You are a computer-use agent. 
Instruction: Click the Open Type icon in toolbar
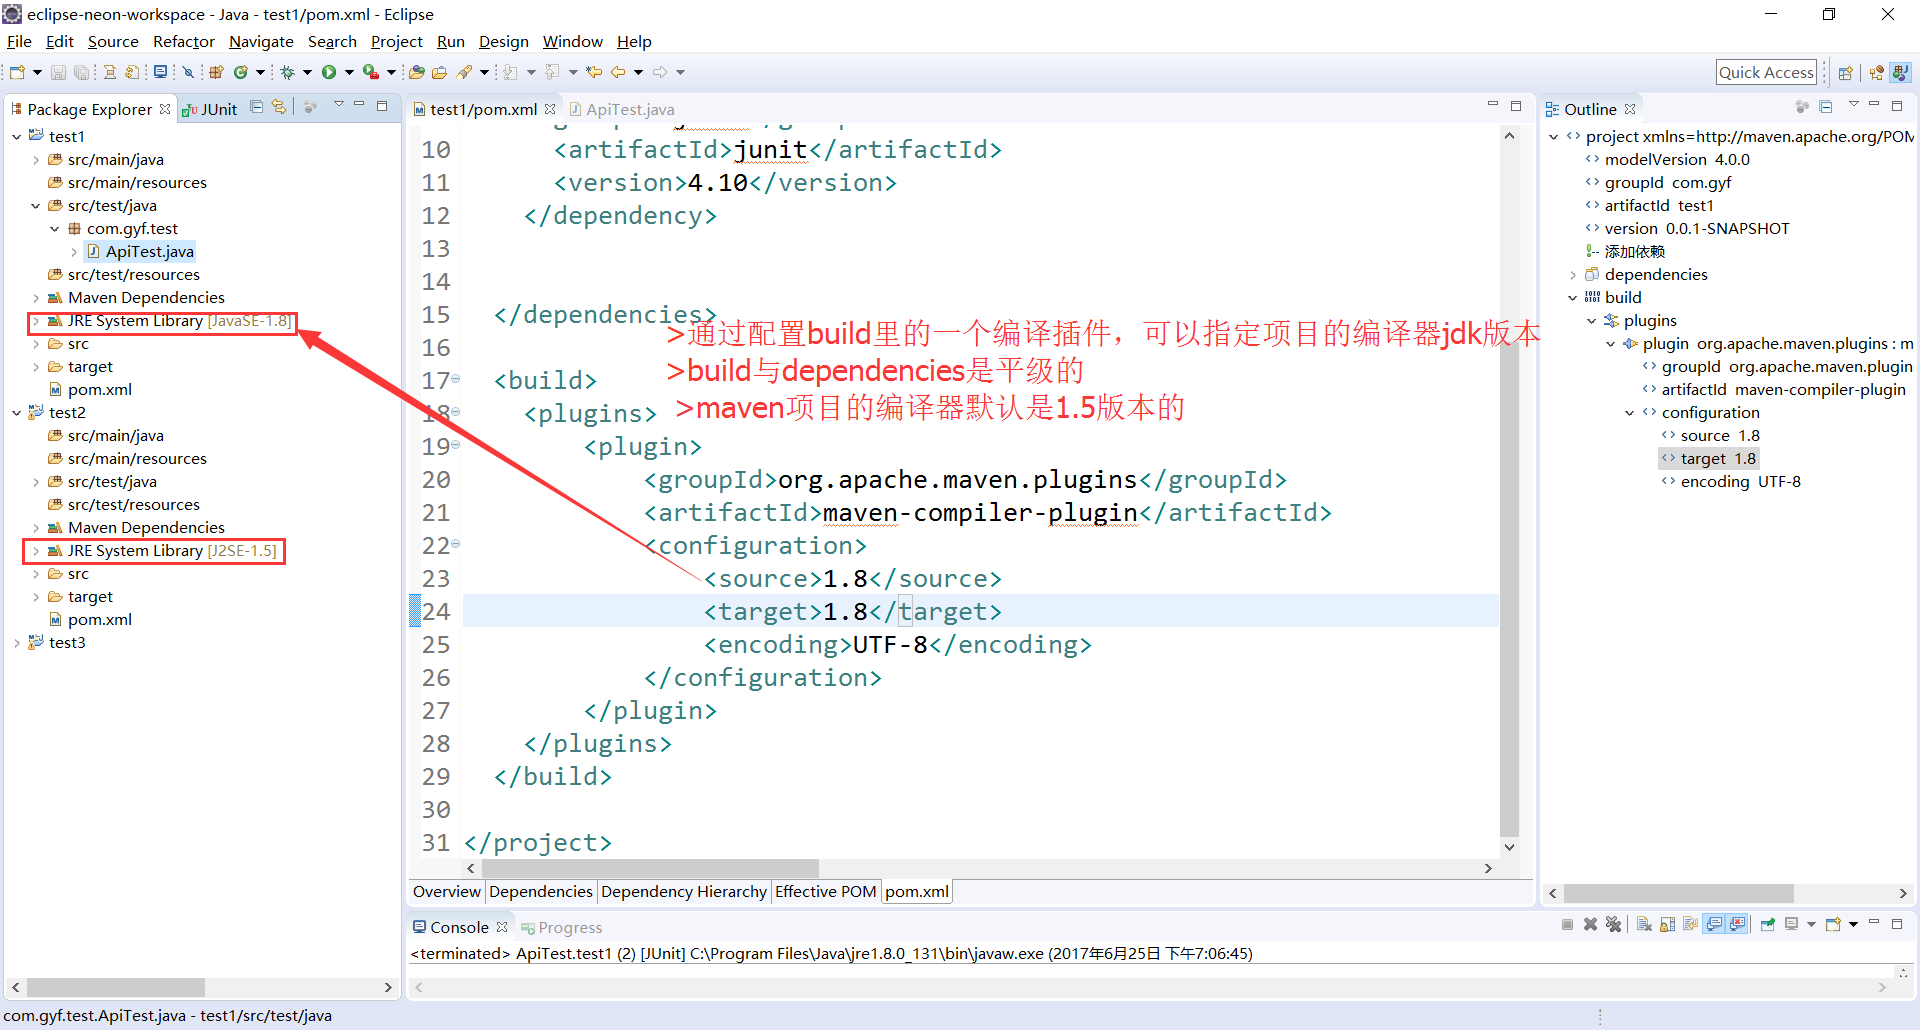[x=417, y=72]
